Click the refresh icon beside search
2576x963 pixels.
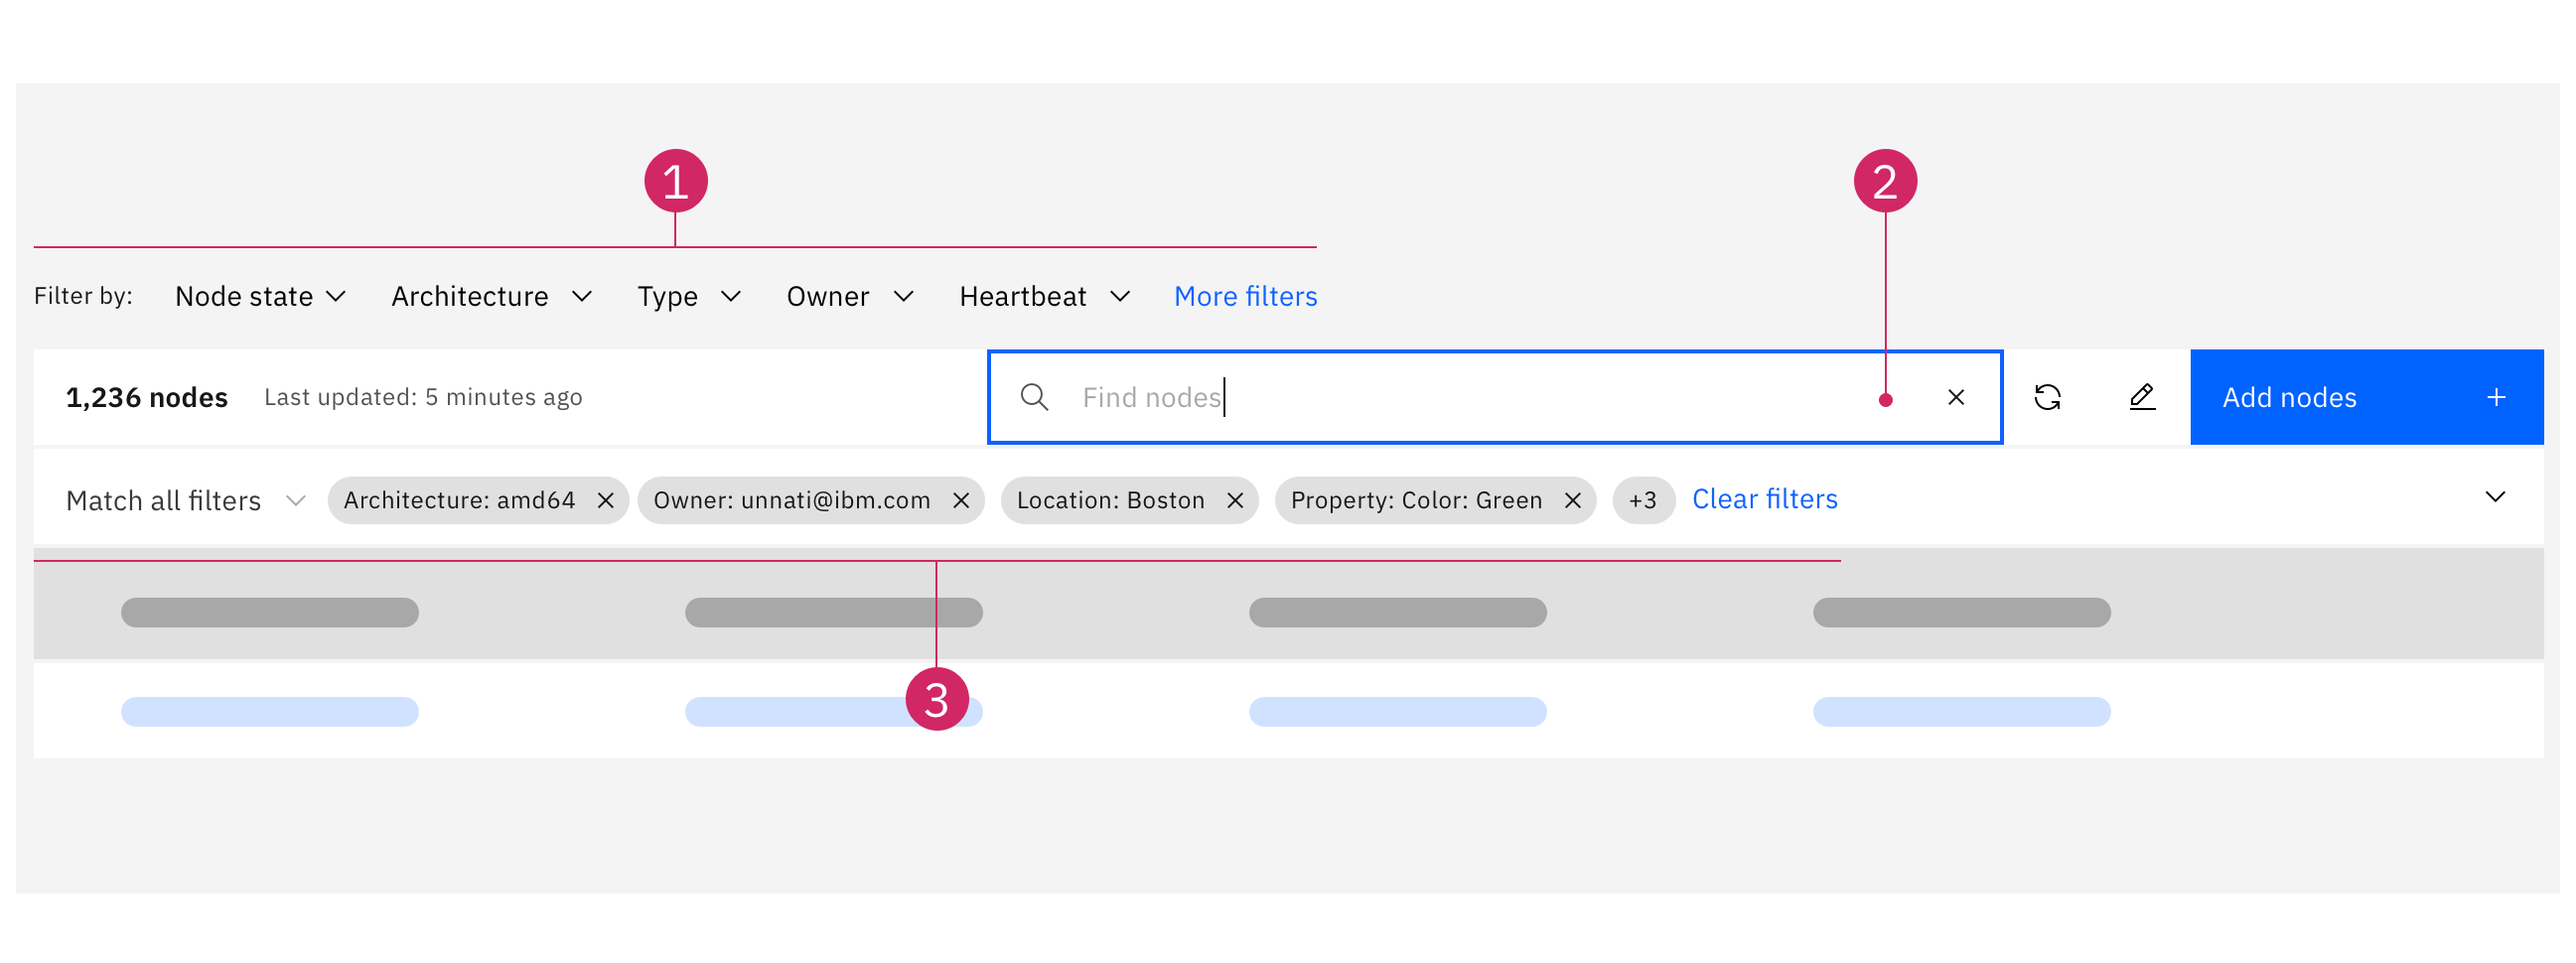[2047, 397]
